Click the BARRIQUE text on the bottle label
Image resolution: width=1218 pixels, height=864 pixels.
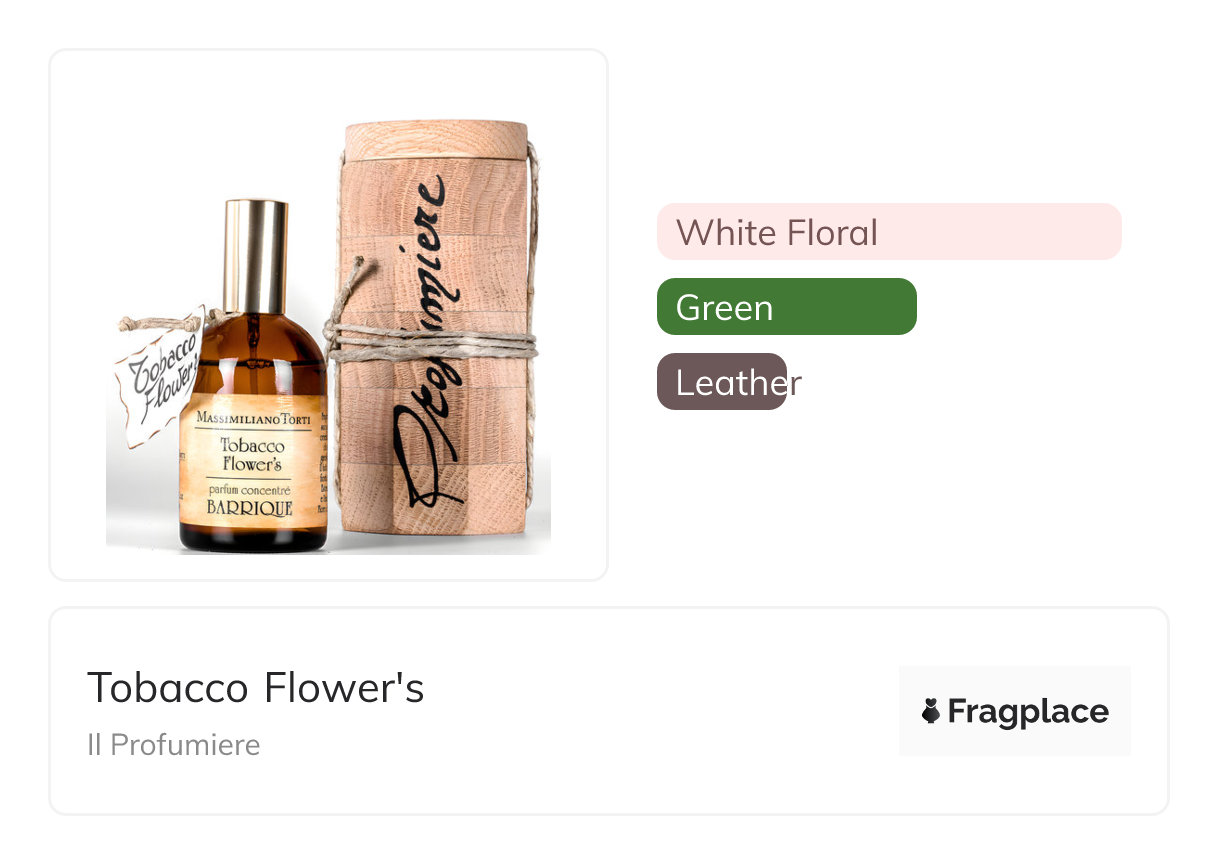(249, 507)
